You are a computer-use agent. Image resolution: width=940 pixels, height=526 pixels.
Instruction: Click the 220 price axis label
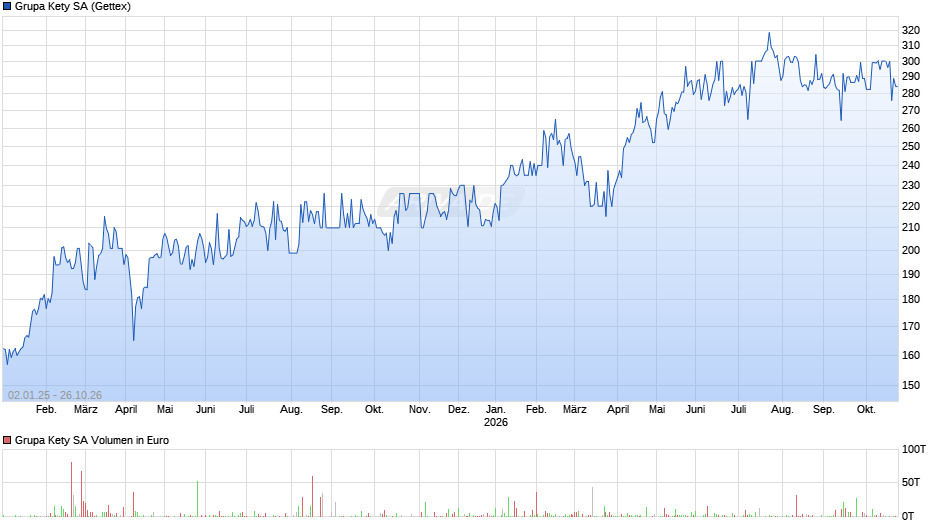pos(911,206)
